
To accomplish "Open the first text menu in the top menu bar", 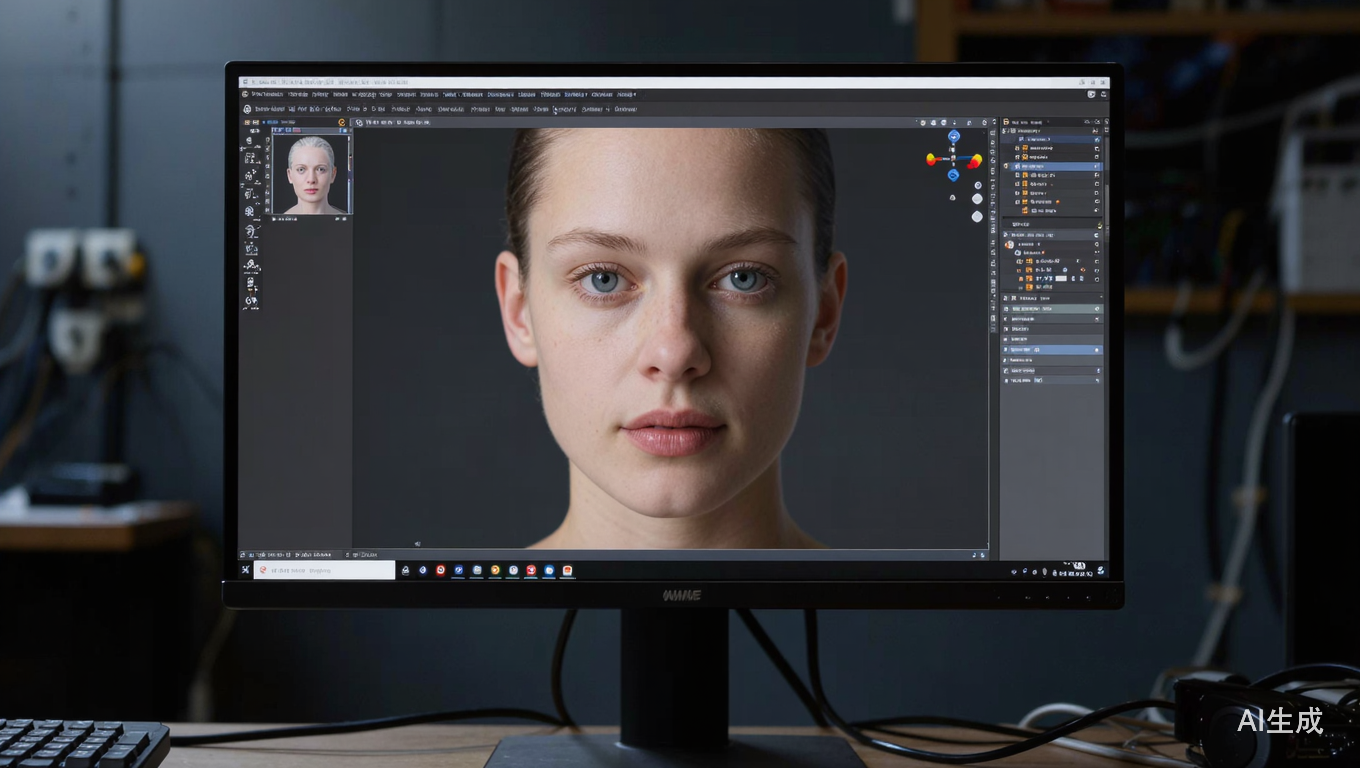I will (x=267, y=94).
